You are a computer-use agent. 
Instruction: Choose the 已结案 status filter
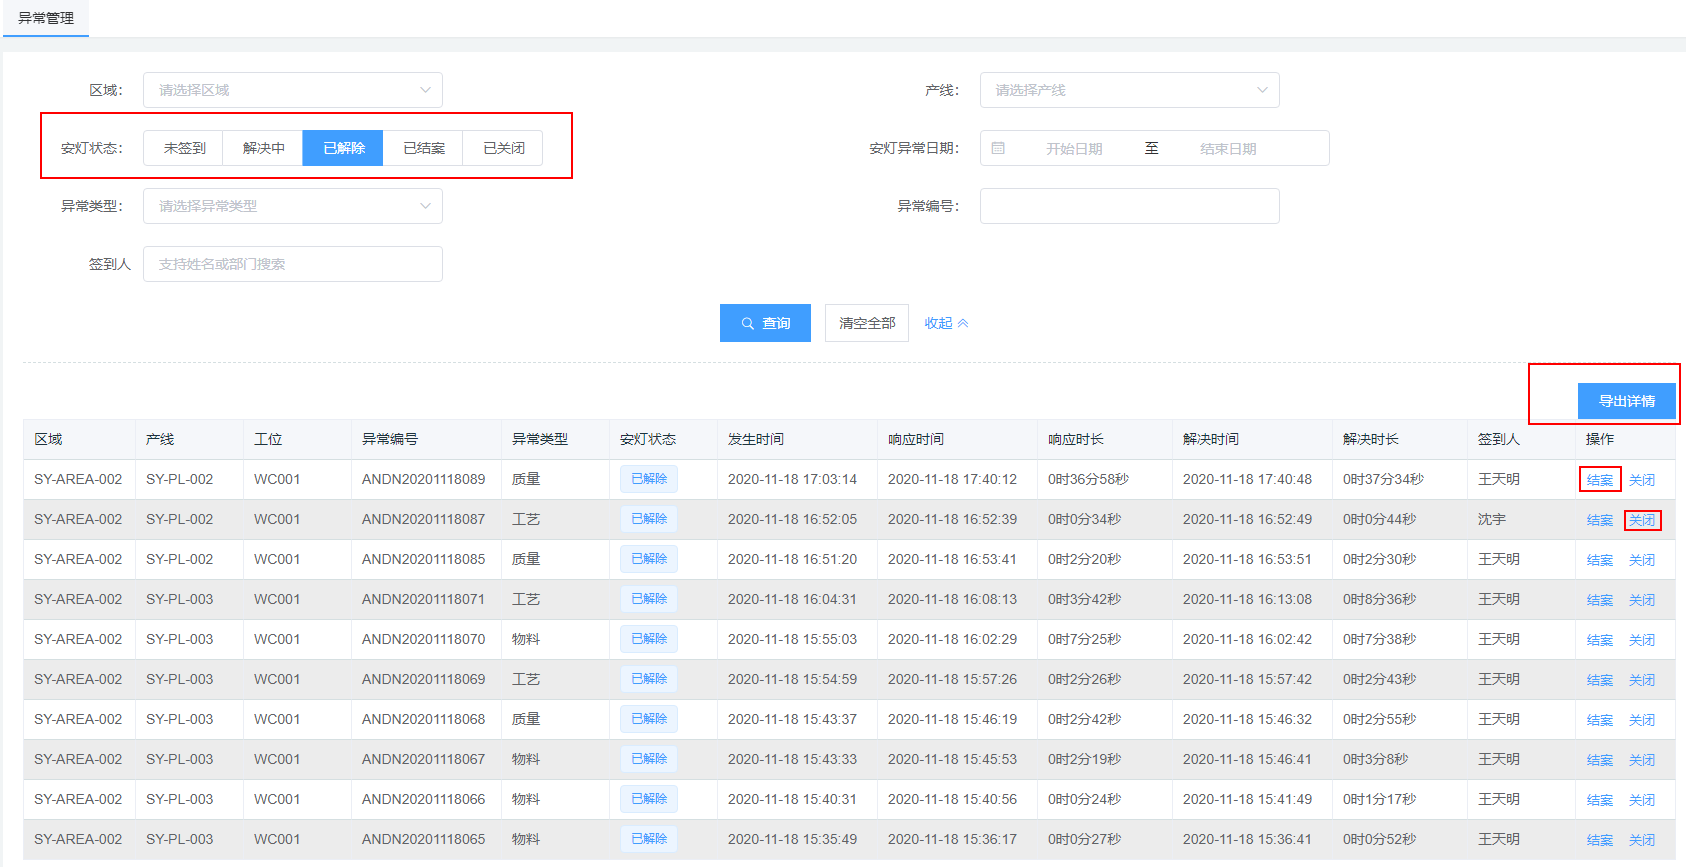(424, 148)
